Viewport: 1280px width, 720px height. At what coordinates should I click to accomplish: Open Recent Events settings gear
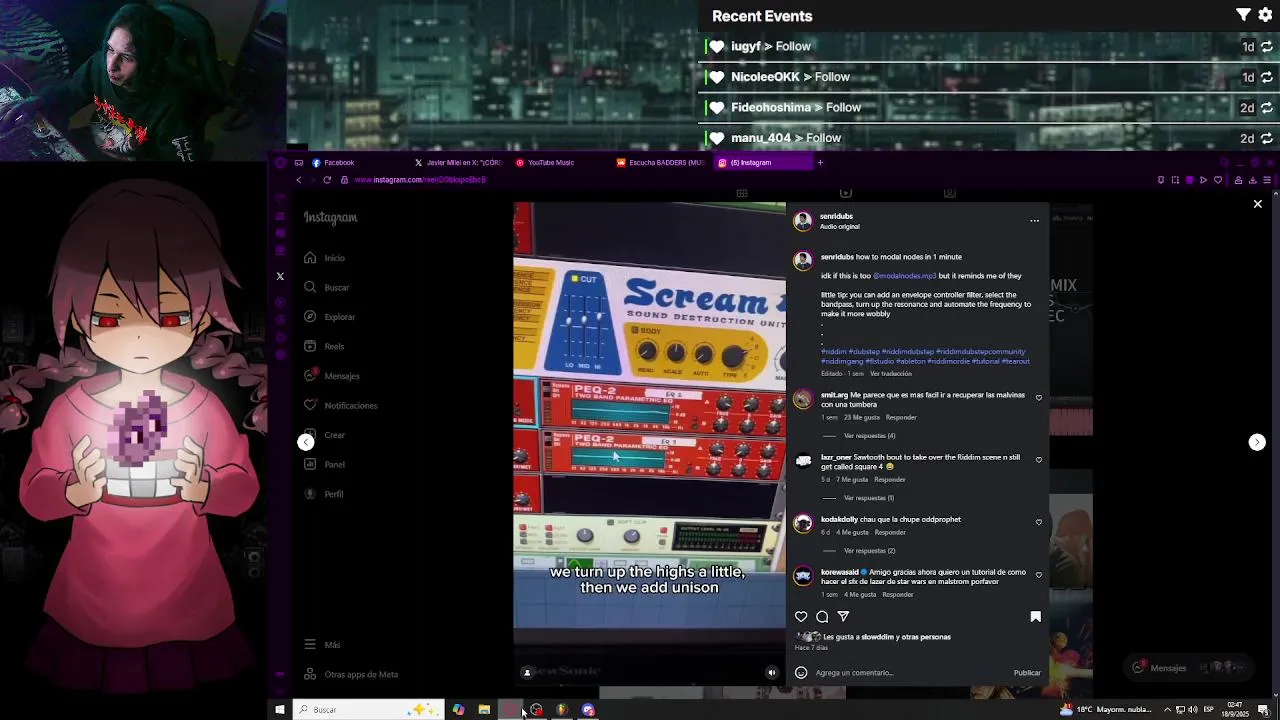1266,15
